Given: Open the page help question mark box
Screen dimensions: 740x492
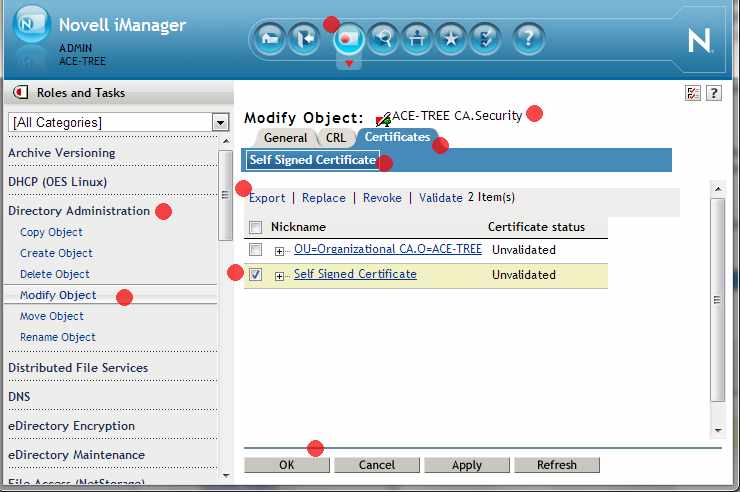Looking at the screenshot, I should tap(714, 93).
